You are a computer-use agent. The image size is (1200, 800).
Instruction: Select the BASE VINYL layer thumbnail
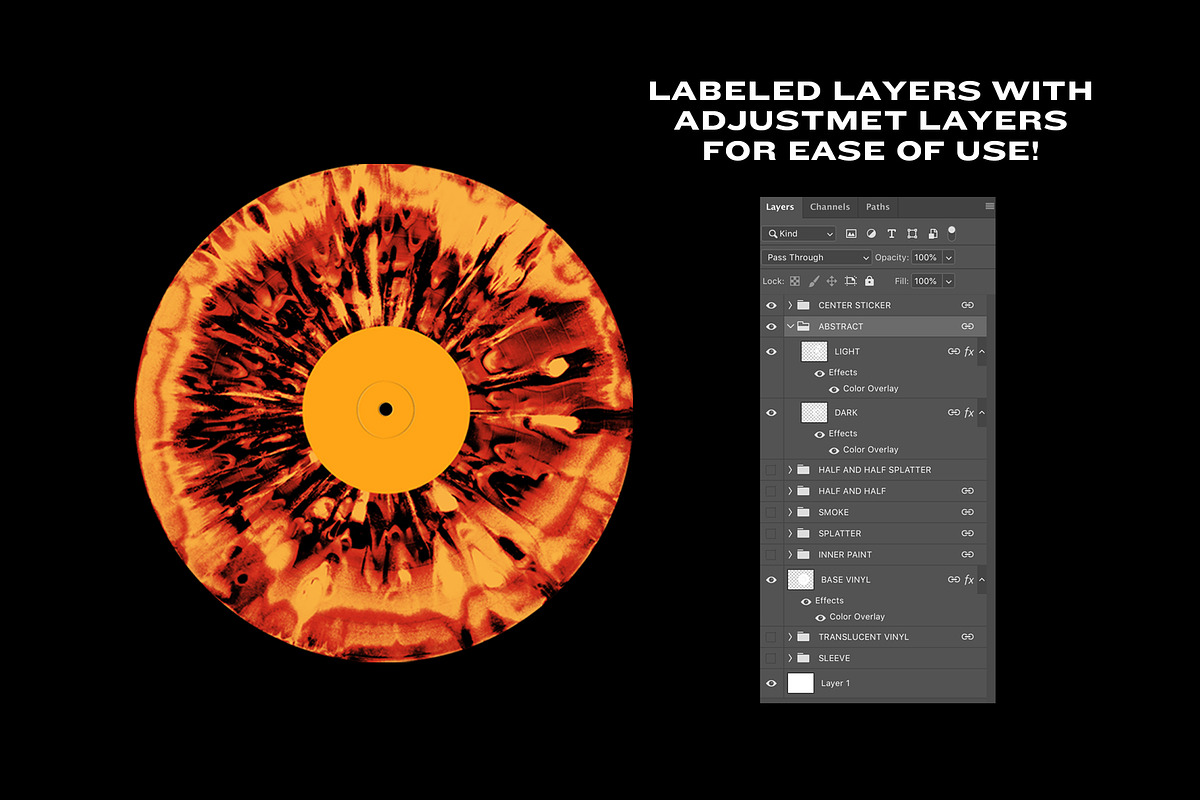[801, 580]
